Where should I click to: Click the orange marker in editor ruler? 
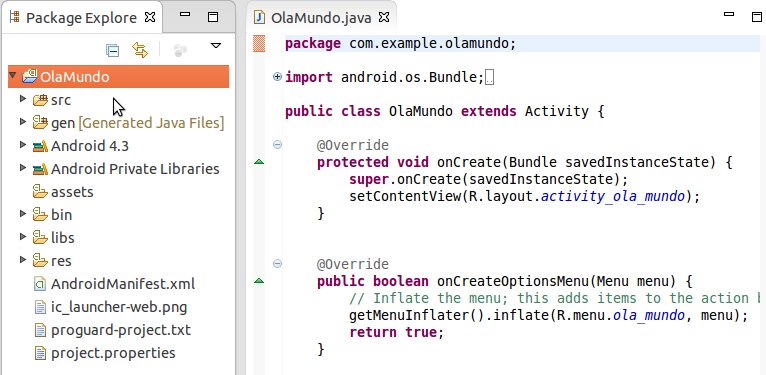pos(259,43)
